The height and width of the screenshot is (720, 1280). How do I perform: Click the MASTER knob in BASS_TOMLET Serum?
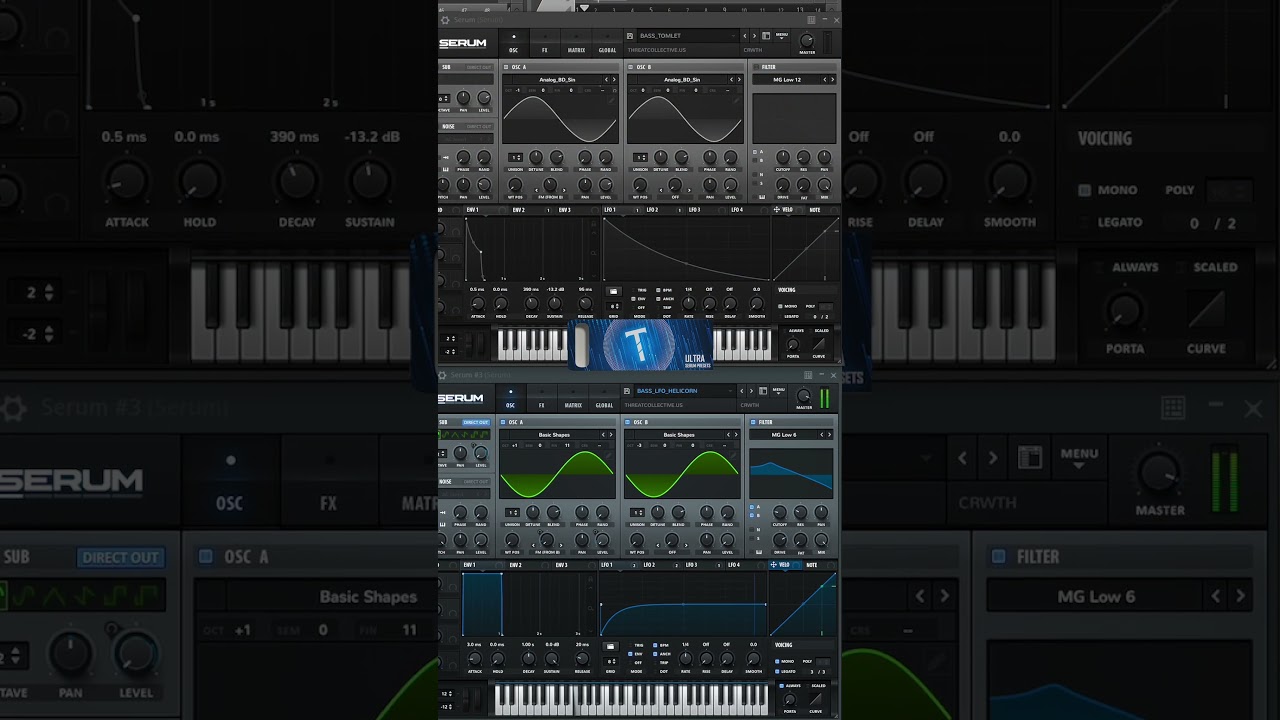coord(807,40)
